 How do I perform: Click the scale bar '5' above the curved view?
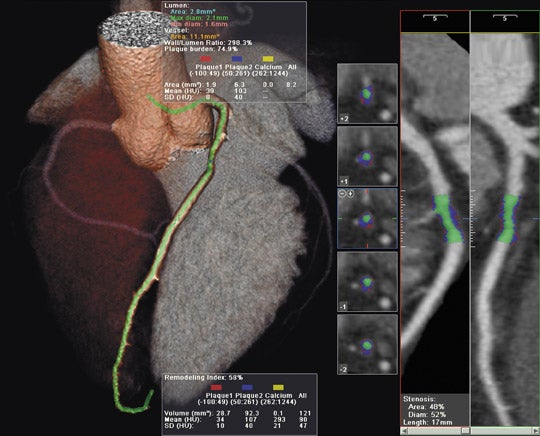435,18
